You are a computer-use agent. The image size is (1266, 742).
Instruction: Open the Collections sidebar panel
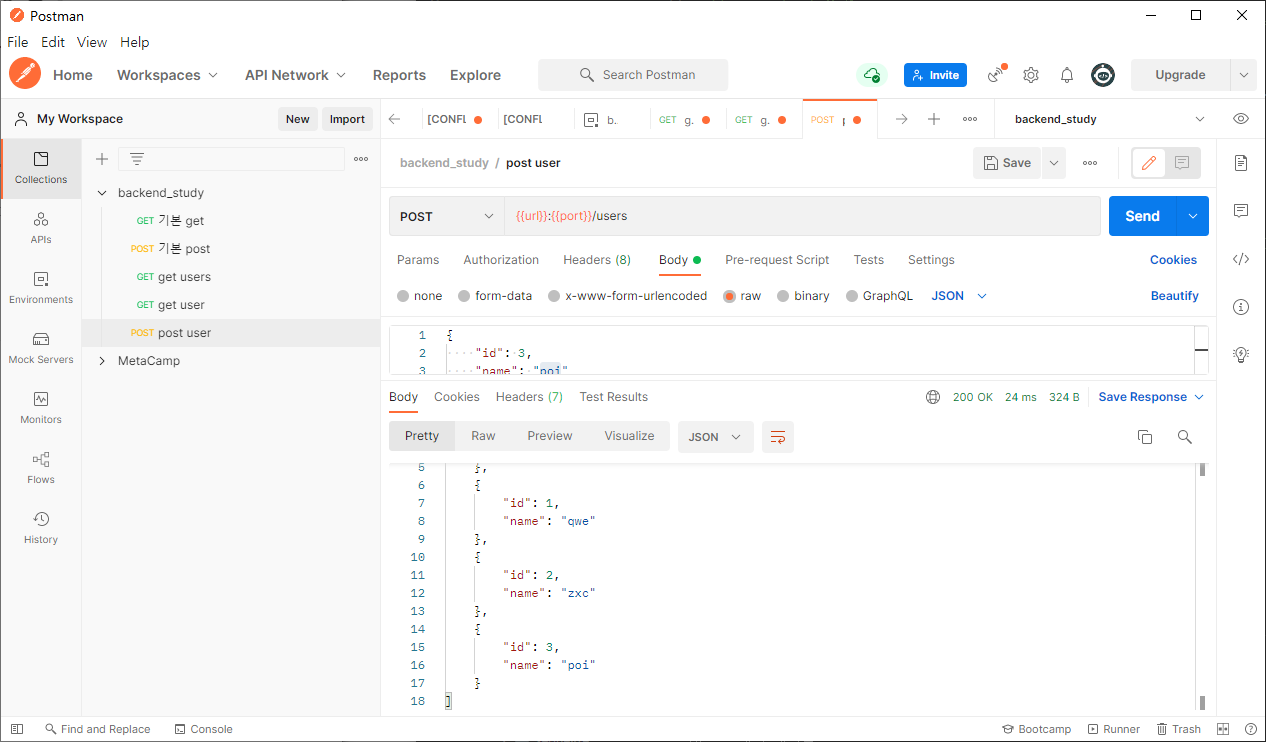pyautogui.click(x=41, y=168)
